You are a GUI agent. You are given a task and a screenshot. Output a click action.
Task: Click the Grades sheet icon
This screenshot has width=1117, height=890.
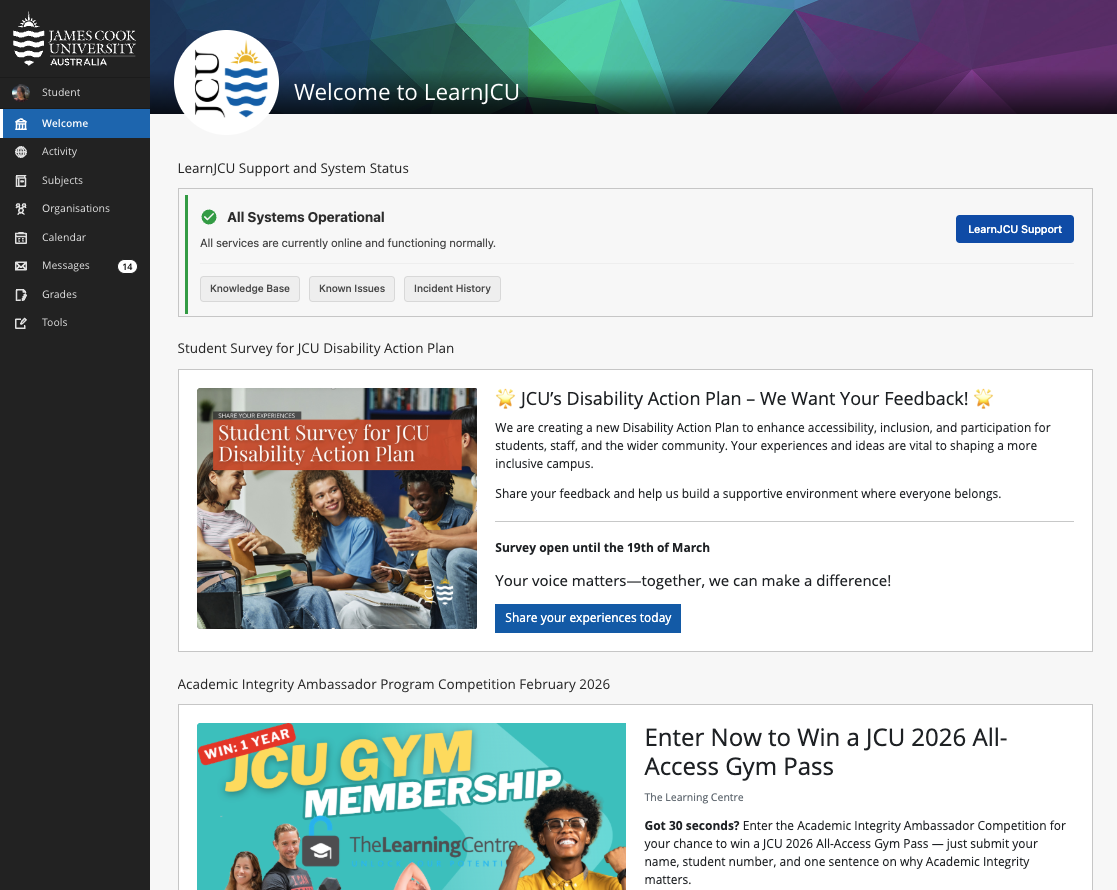pos(21,294)
